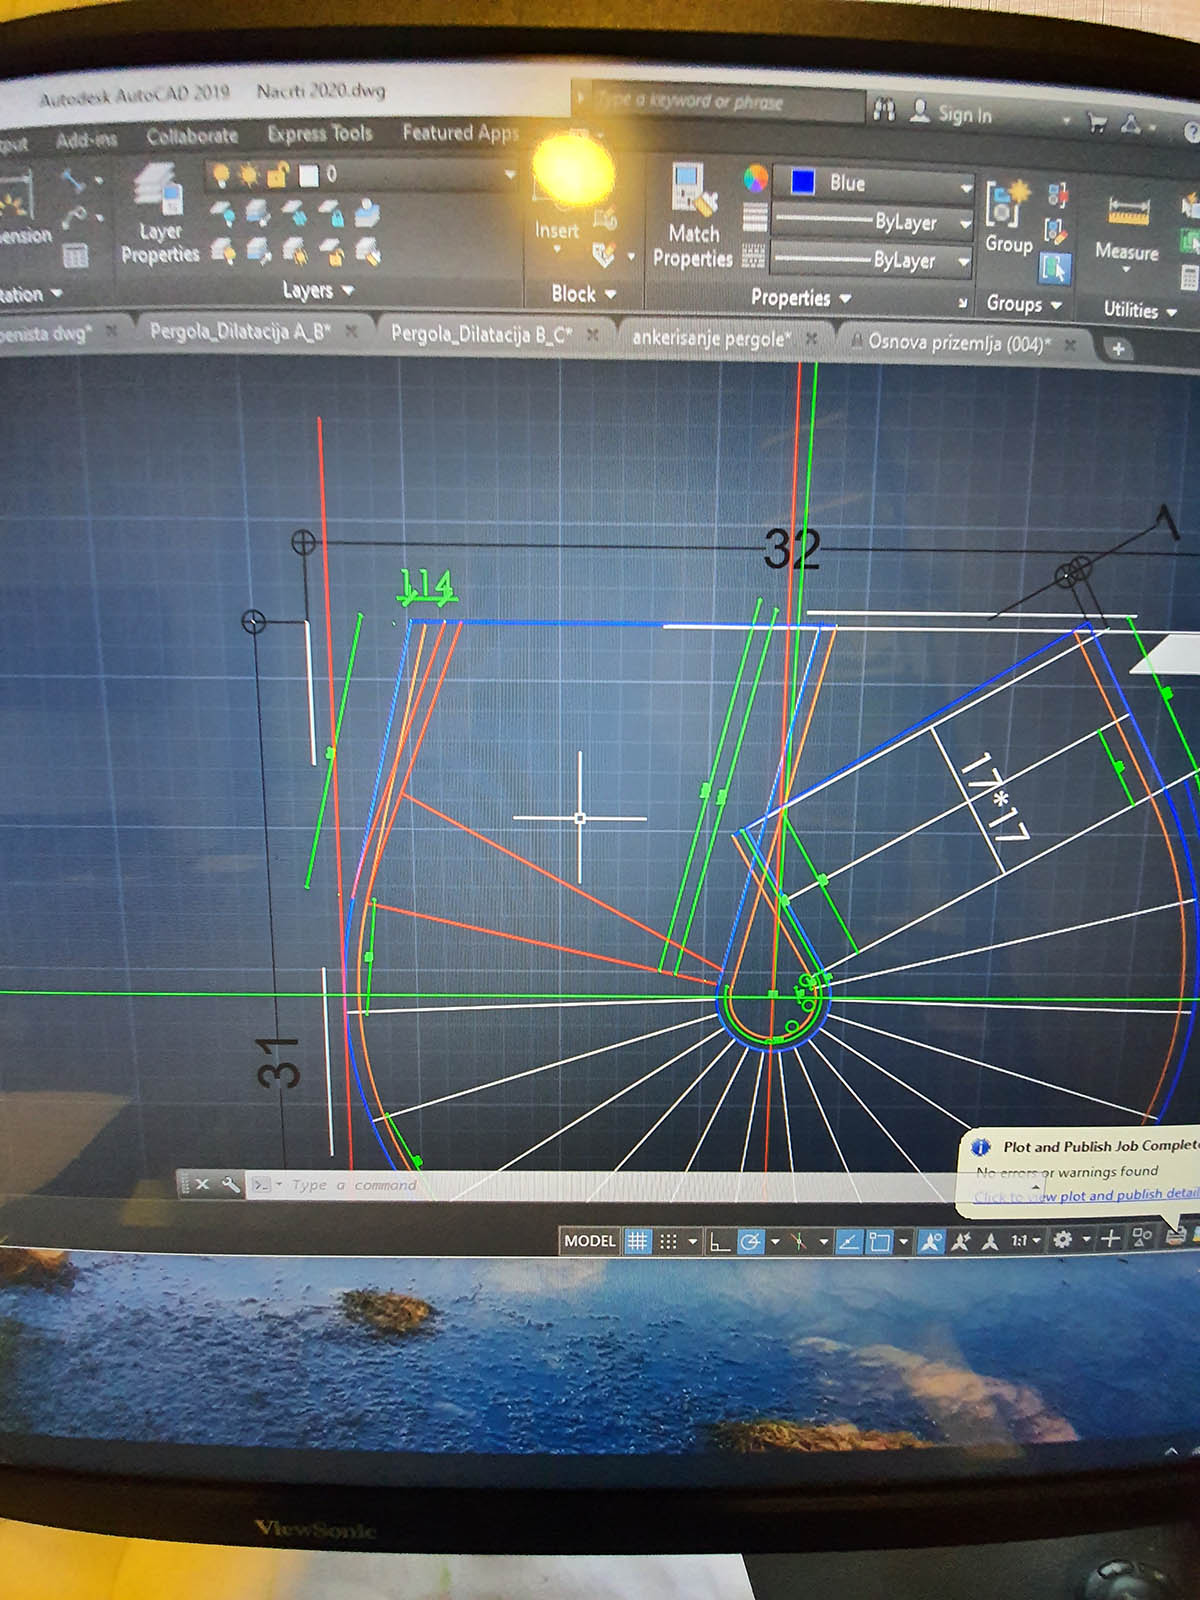Screen dimensions: 1200x1600
Task: Close the command line with X button
Action: pos(202,1185)
